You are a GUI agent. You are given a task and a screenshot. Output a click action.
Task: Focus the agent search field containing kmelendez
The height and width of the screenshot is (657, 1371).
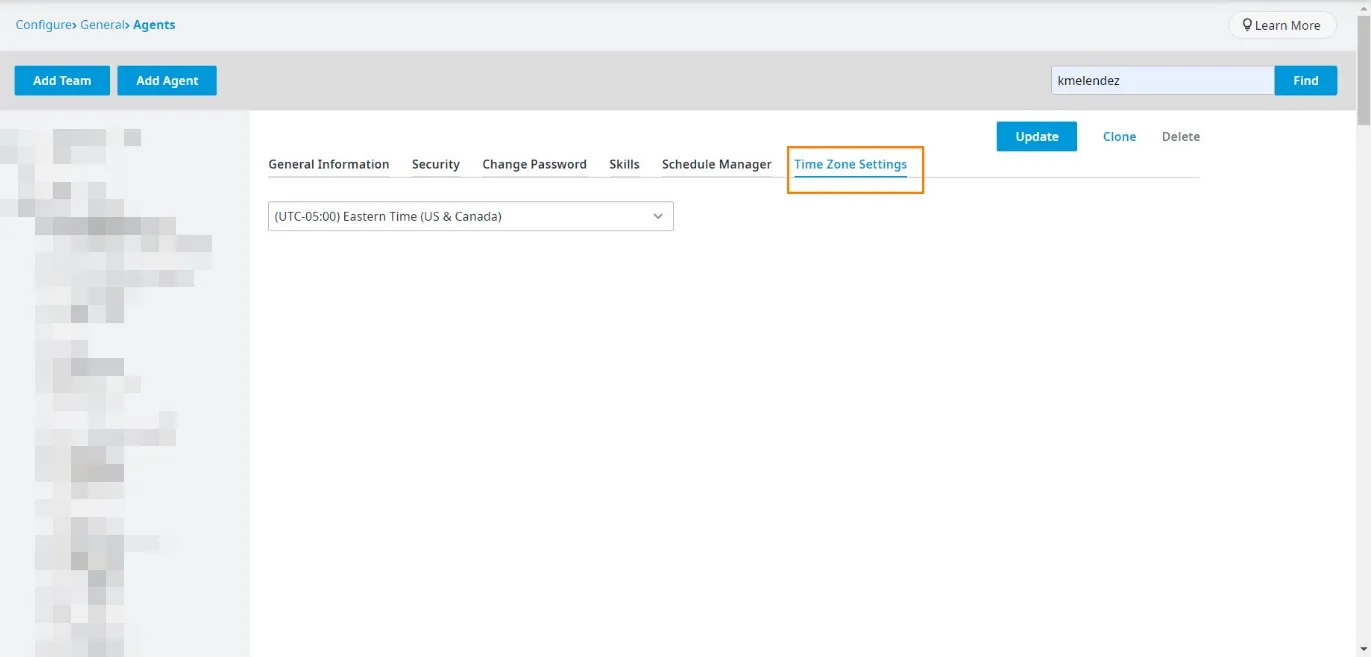(x=1163, y=81)
